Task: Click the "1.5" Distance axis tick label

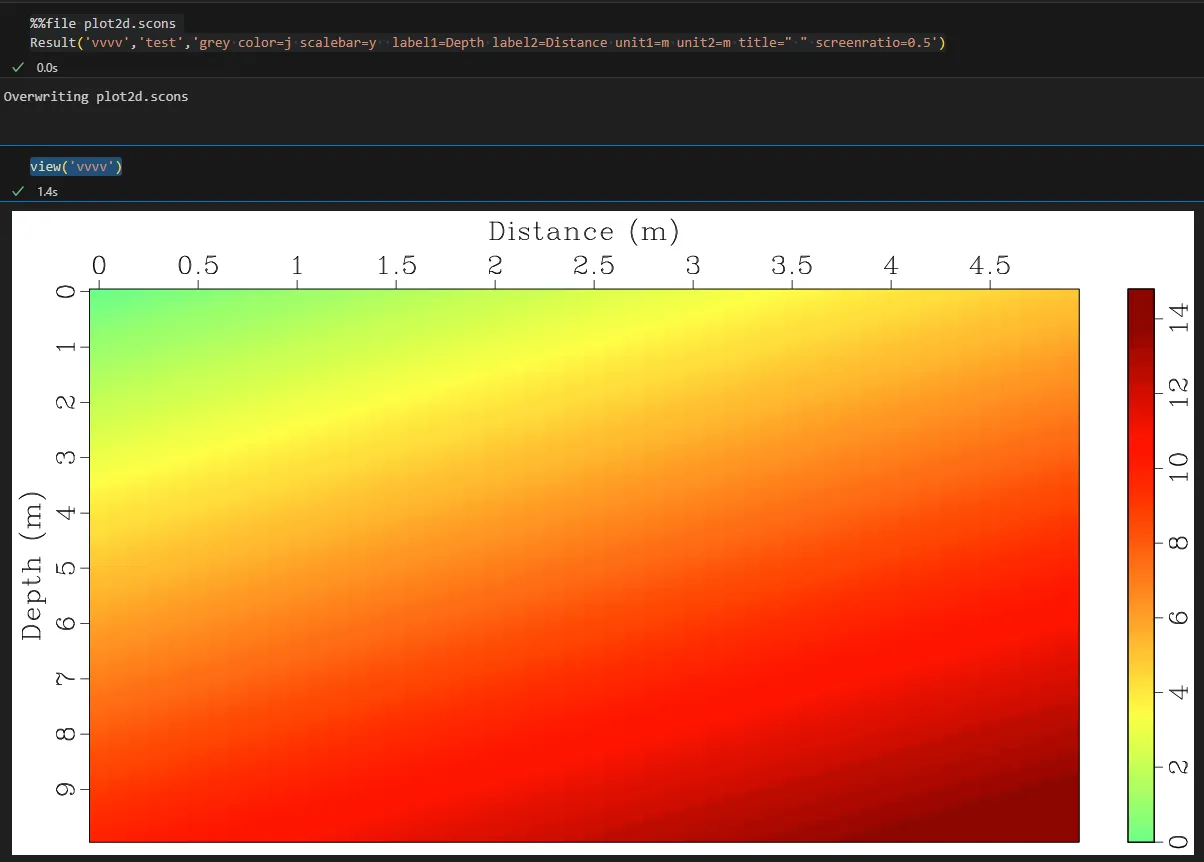Action: coord(396,266)
